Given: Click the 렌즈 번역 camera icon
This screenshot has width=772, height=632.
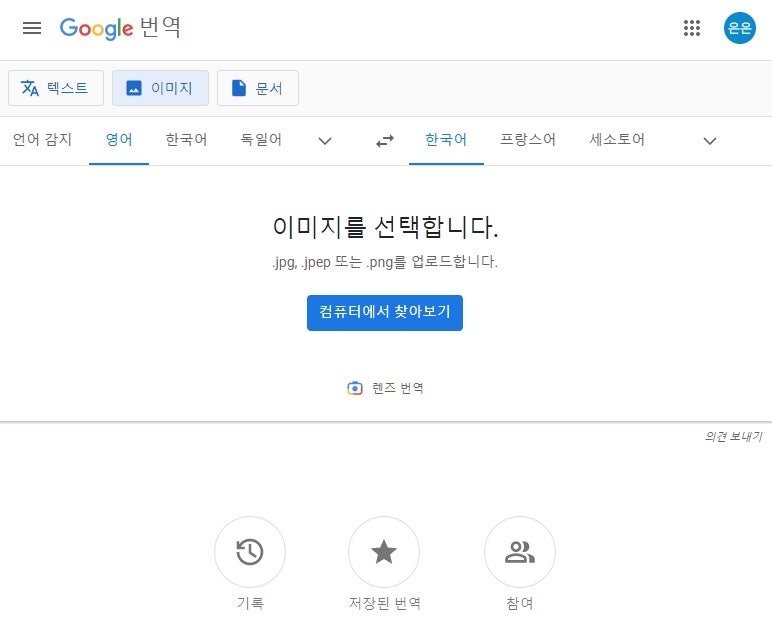Looking at the screenshot, I should pos(354,388).
